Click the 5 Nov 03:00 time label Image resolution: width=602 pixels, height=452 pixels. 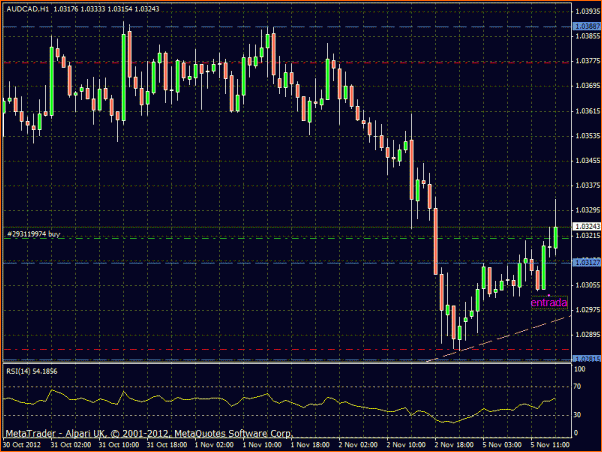tap(502, 445)
